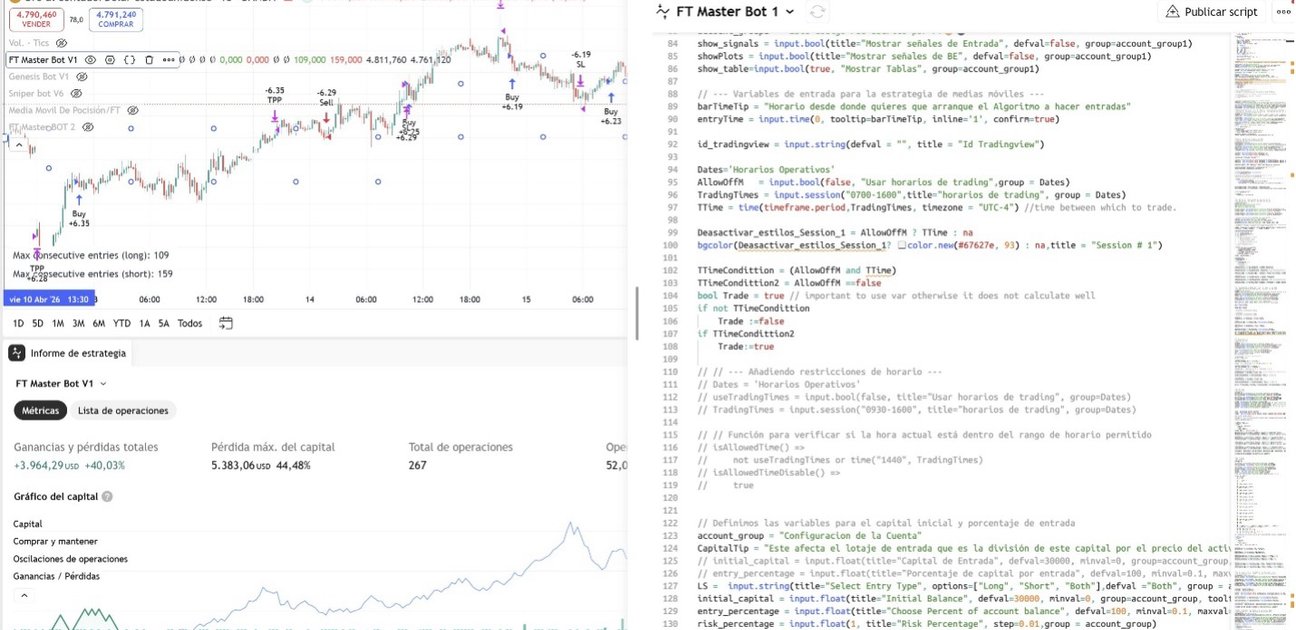Screen dimensions: 1296x630
Task: Open more options dots for FT Master Bot V1
Action: 168,61
